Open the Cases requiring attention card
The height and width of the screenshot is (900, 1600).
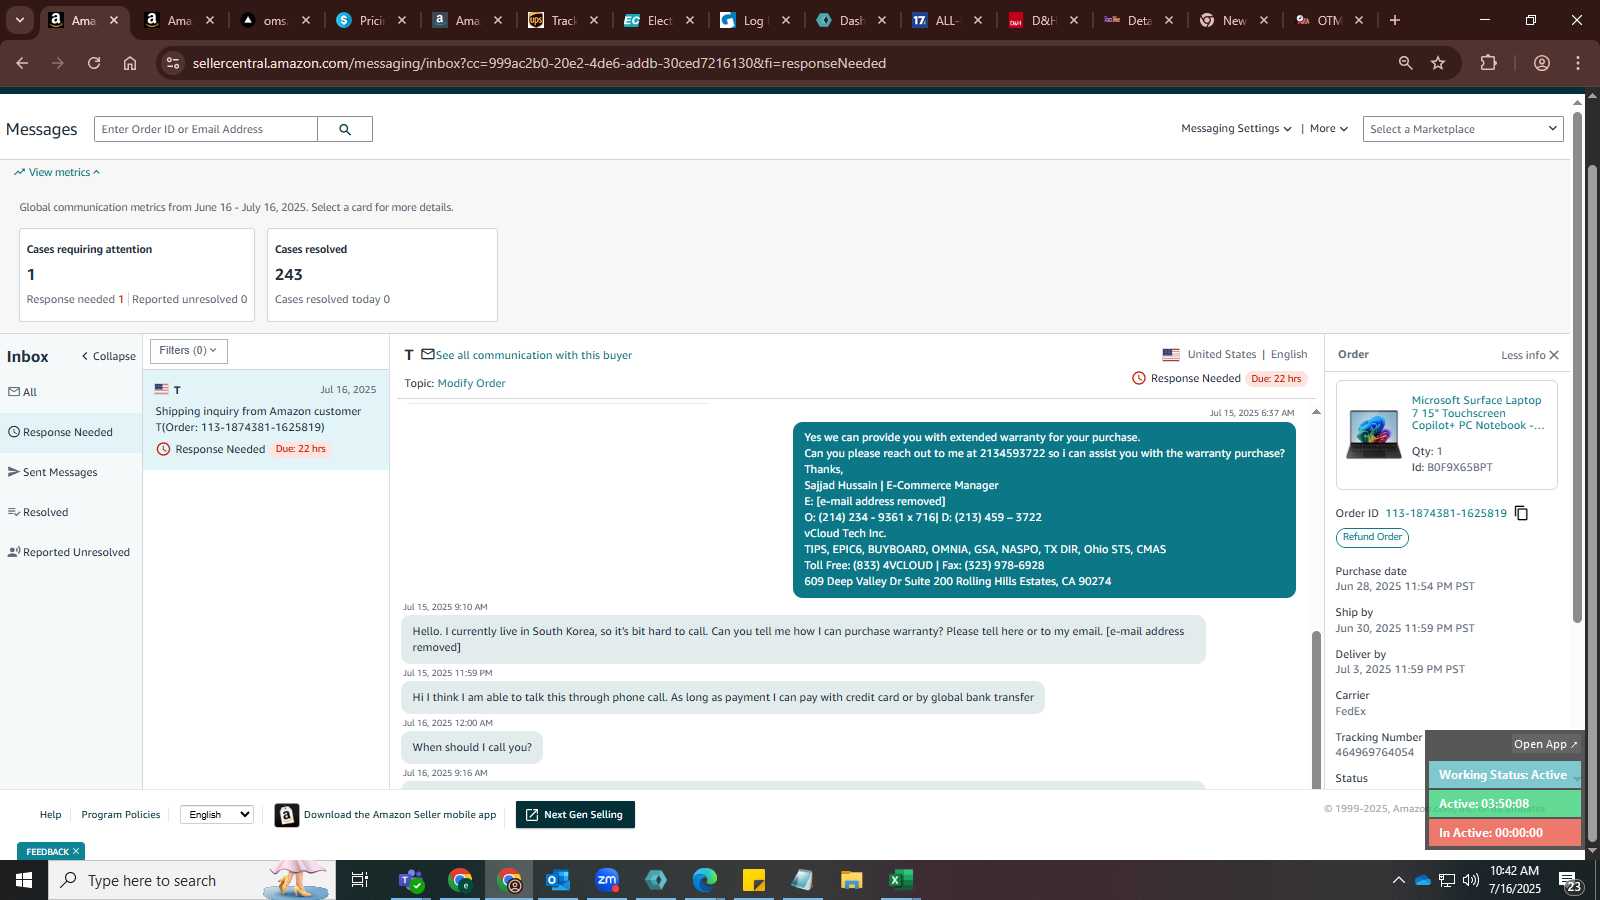[x=137, y=275]
